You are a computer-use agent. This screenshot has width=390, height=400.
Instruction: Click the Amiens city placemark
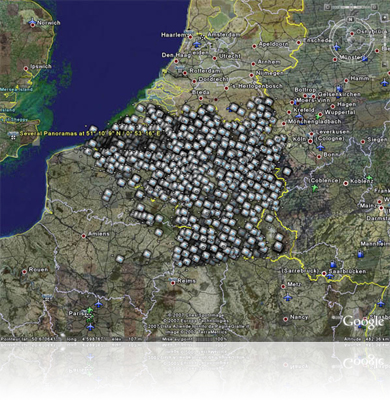83,236
